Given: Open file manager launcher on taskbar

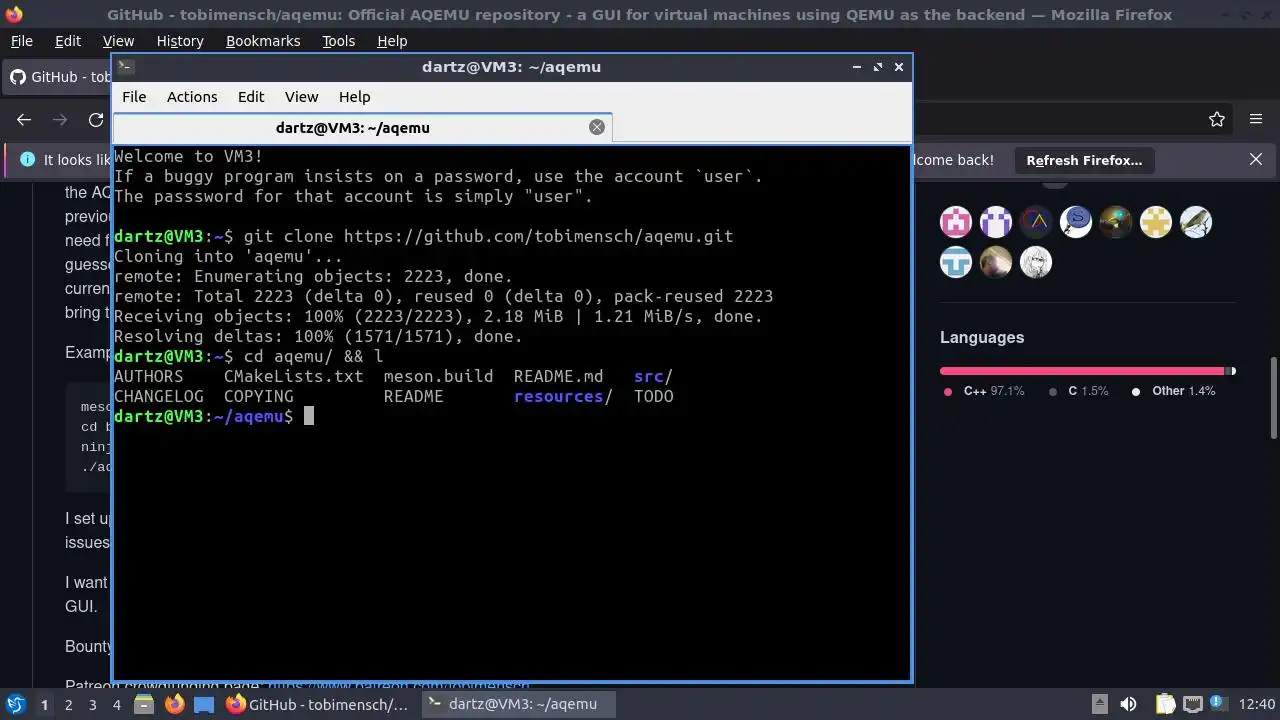Looking at the screenshot, I should (143, 705).
